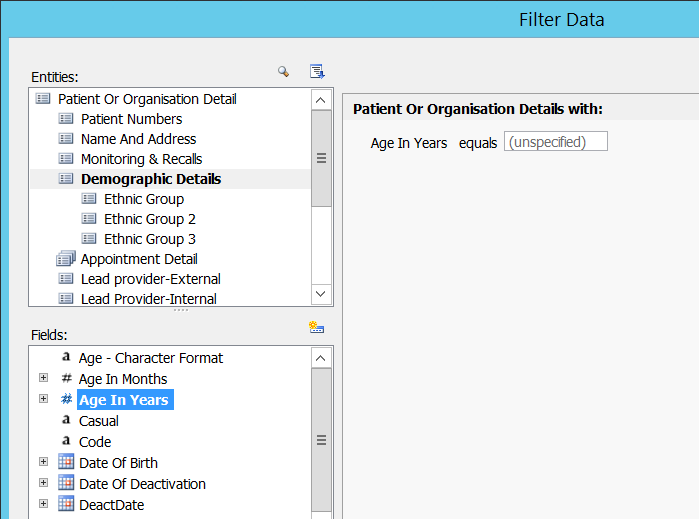
Task: Click the number icon beside Age In Months
Action: pos(66,378)
